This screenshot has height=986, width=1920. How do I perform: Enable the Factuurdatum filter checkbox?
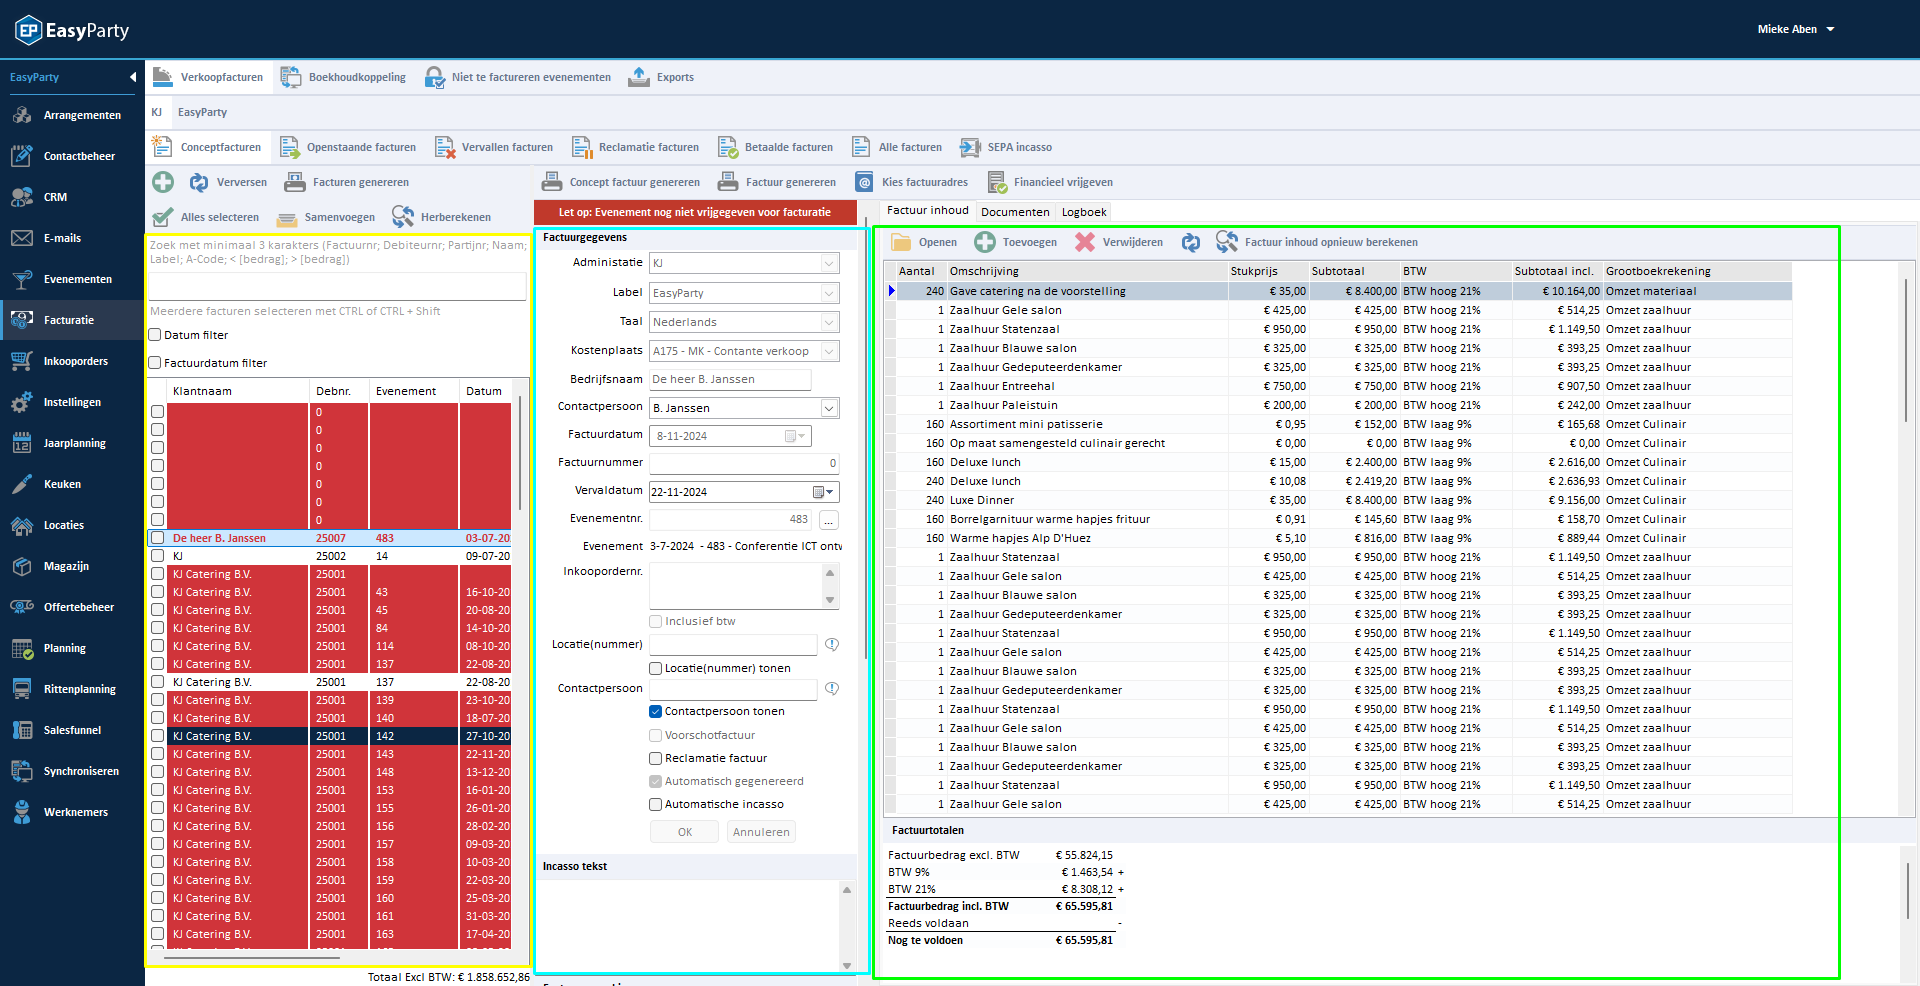pyautogui.click(x=155, y=363)
